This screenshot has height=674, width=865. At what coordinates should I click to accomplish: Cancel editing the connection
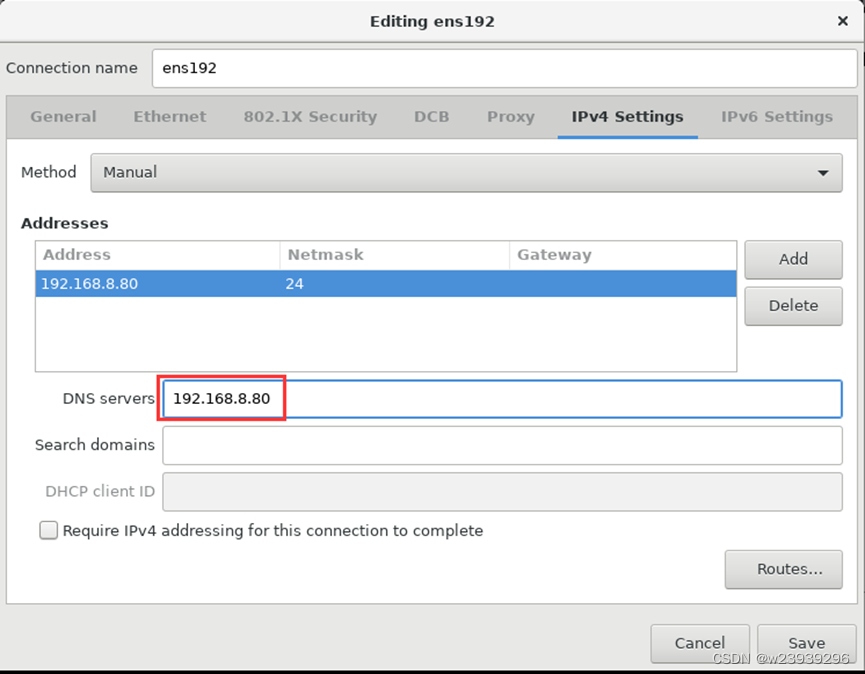click(700, 643)
